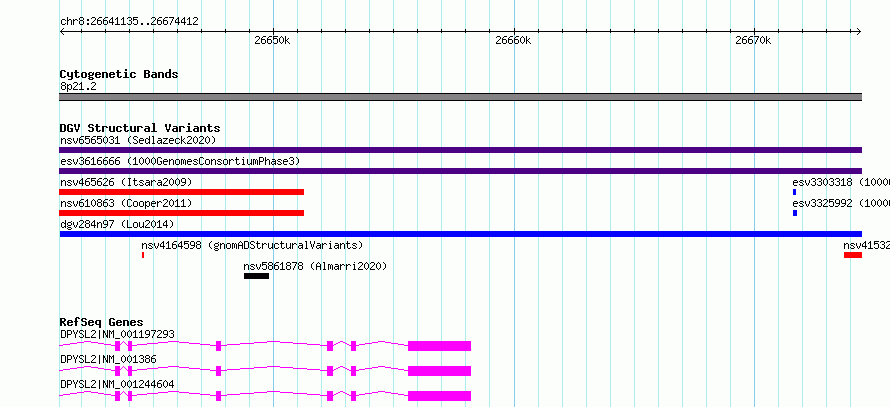The image size is (890, 407).
Task: Select the tiny red mark under nsv4164598
Action: coord(143,255)
